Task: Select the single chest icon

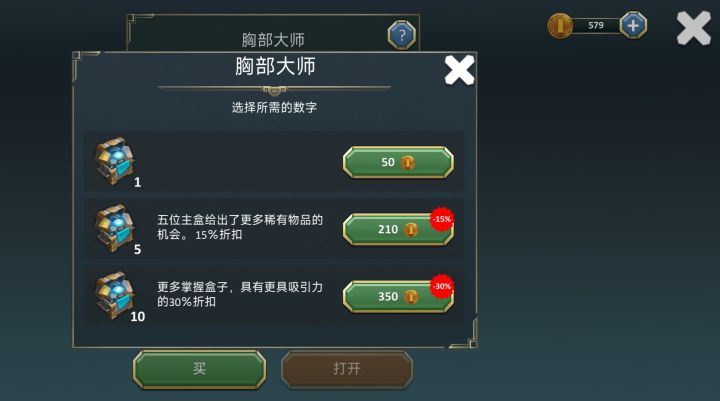Action: pyautogui.click(x=115, y=161)
